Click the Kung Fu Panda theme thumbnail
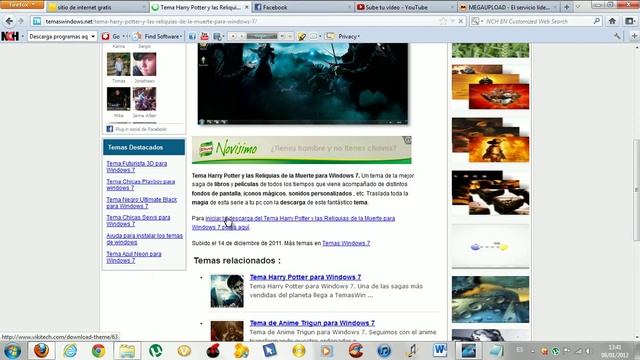This screenshot has width=640, height=360. pyautogui.click(x=490, y=87)
